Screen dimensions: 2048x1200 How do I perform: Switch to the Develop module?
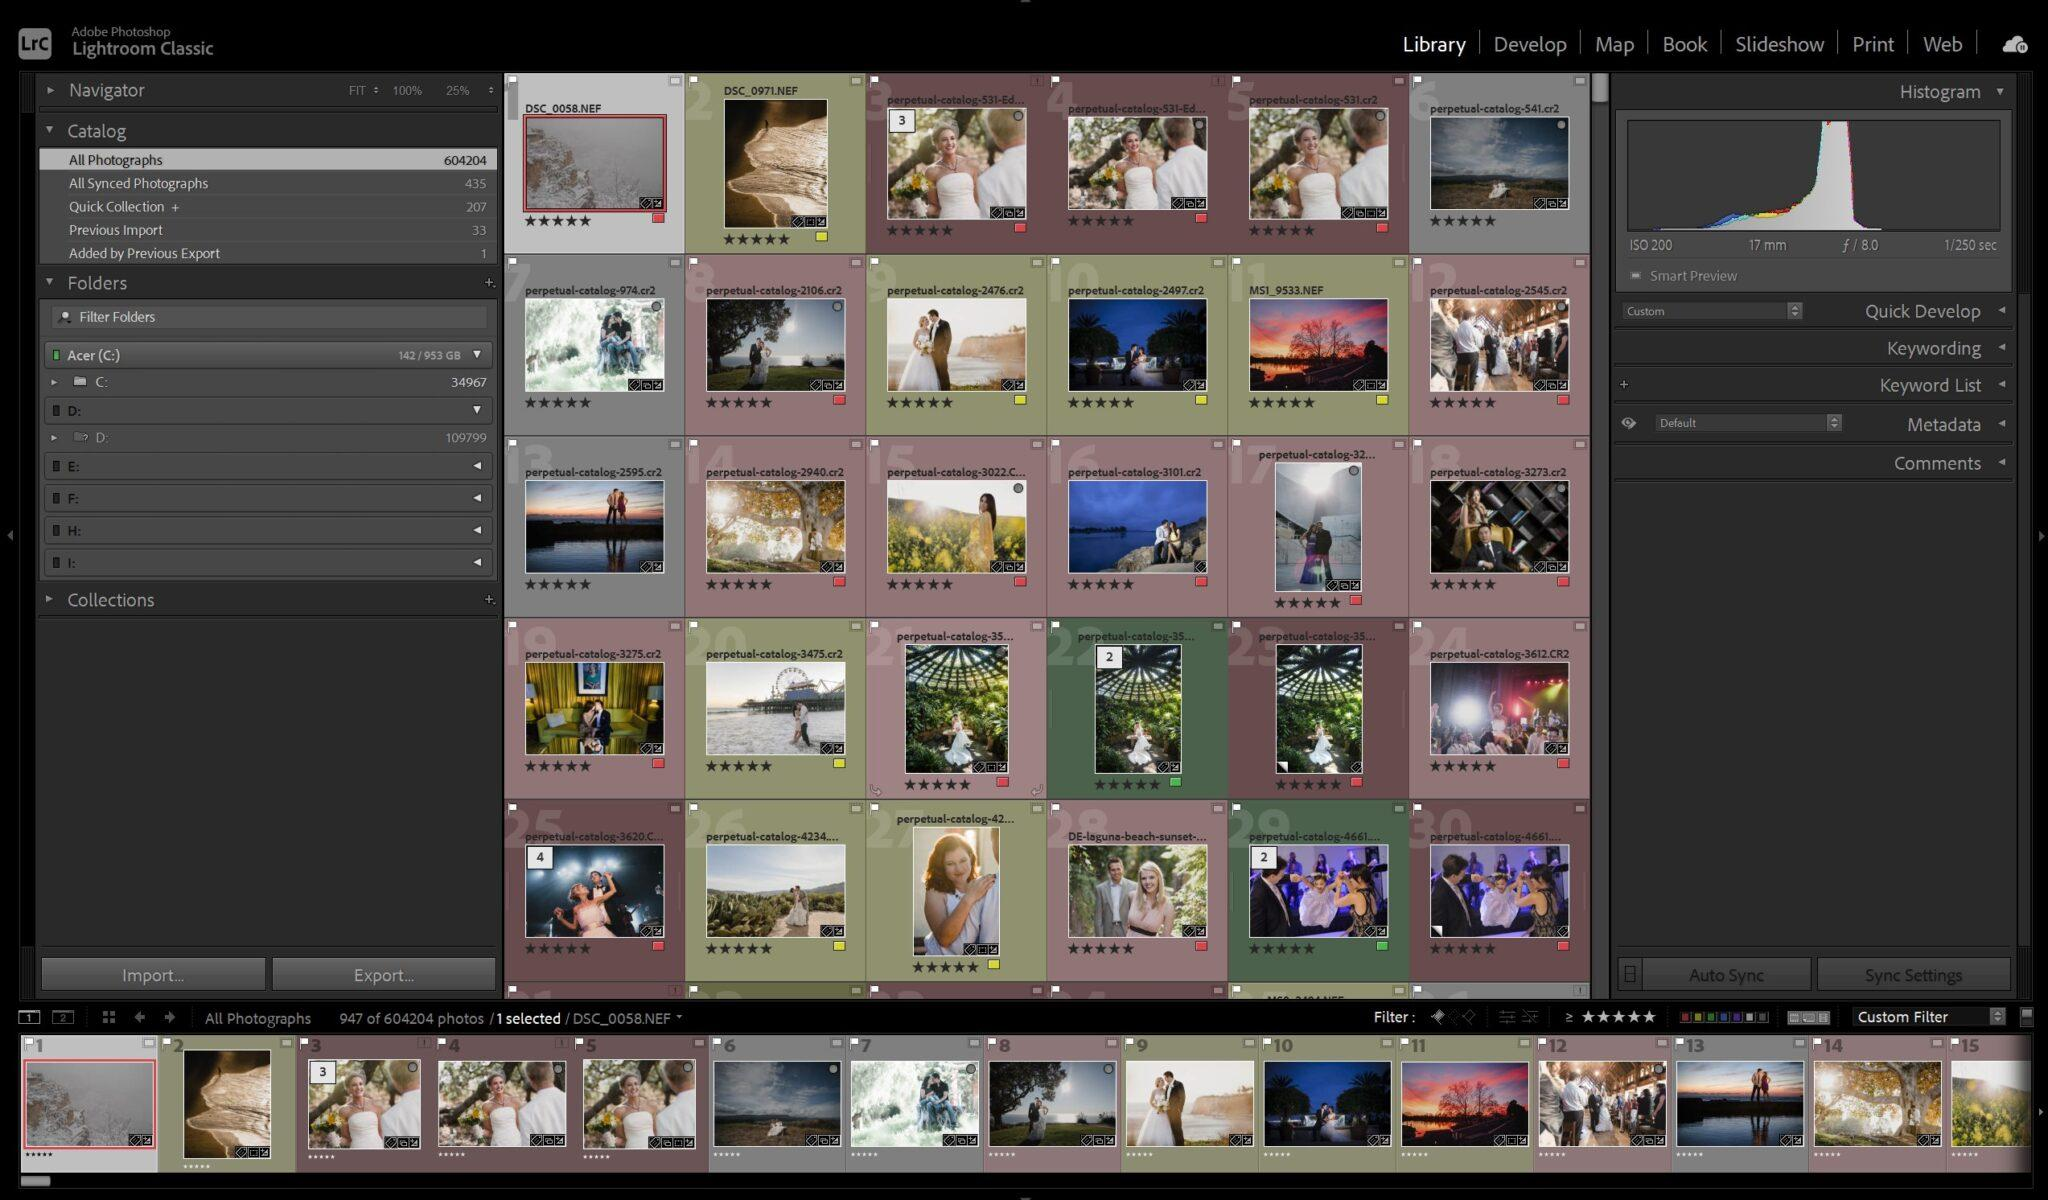point(1529,44)
